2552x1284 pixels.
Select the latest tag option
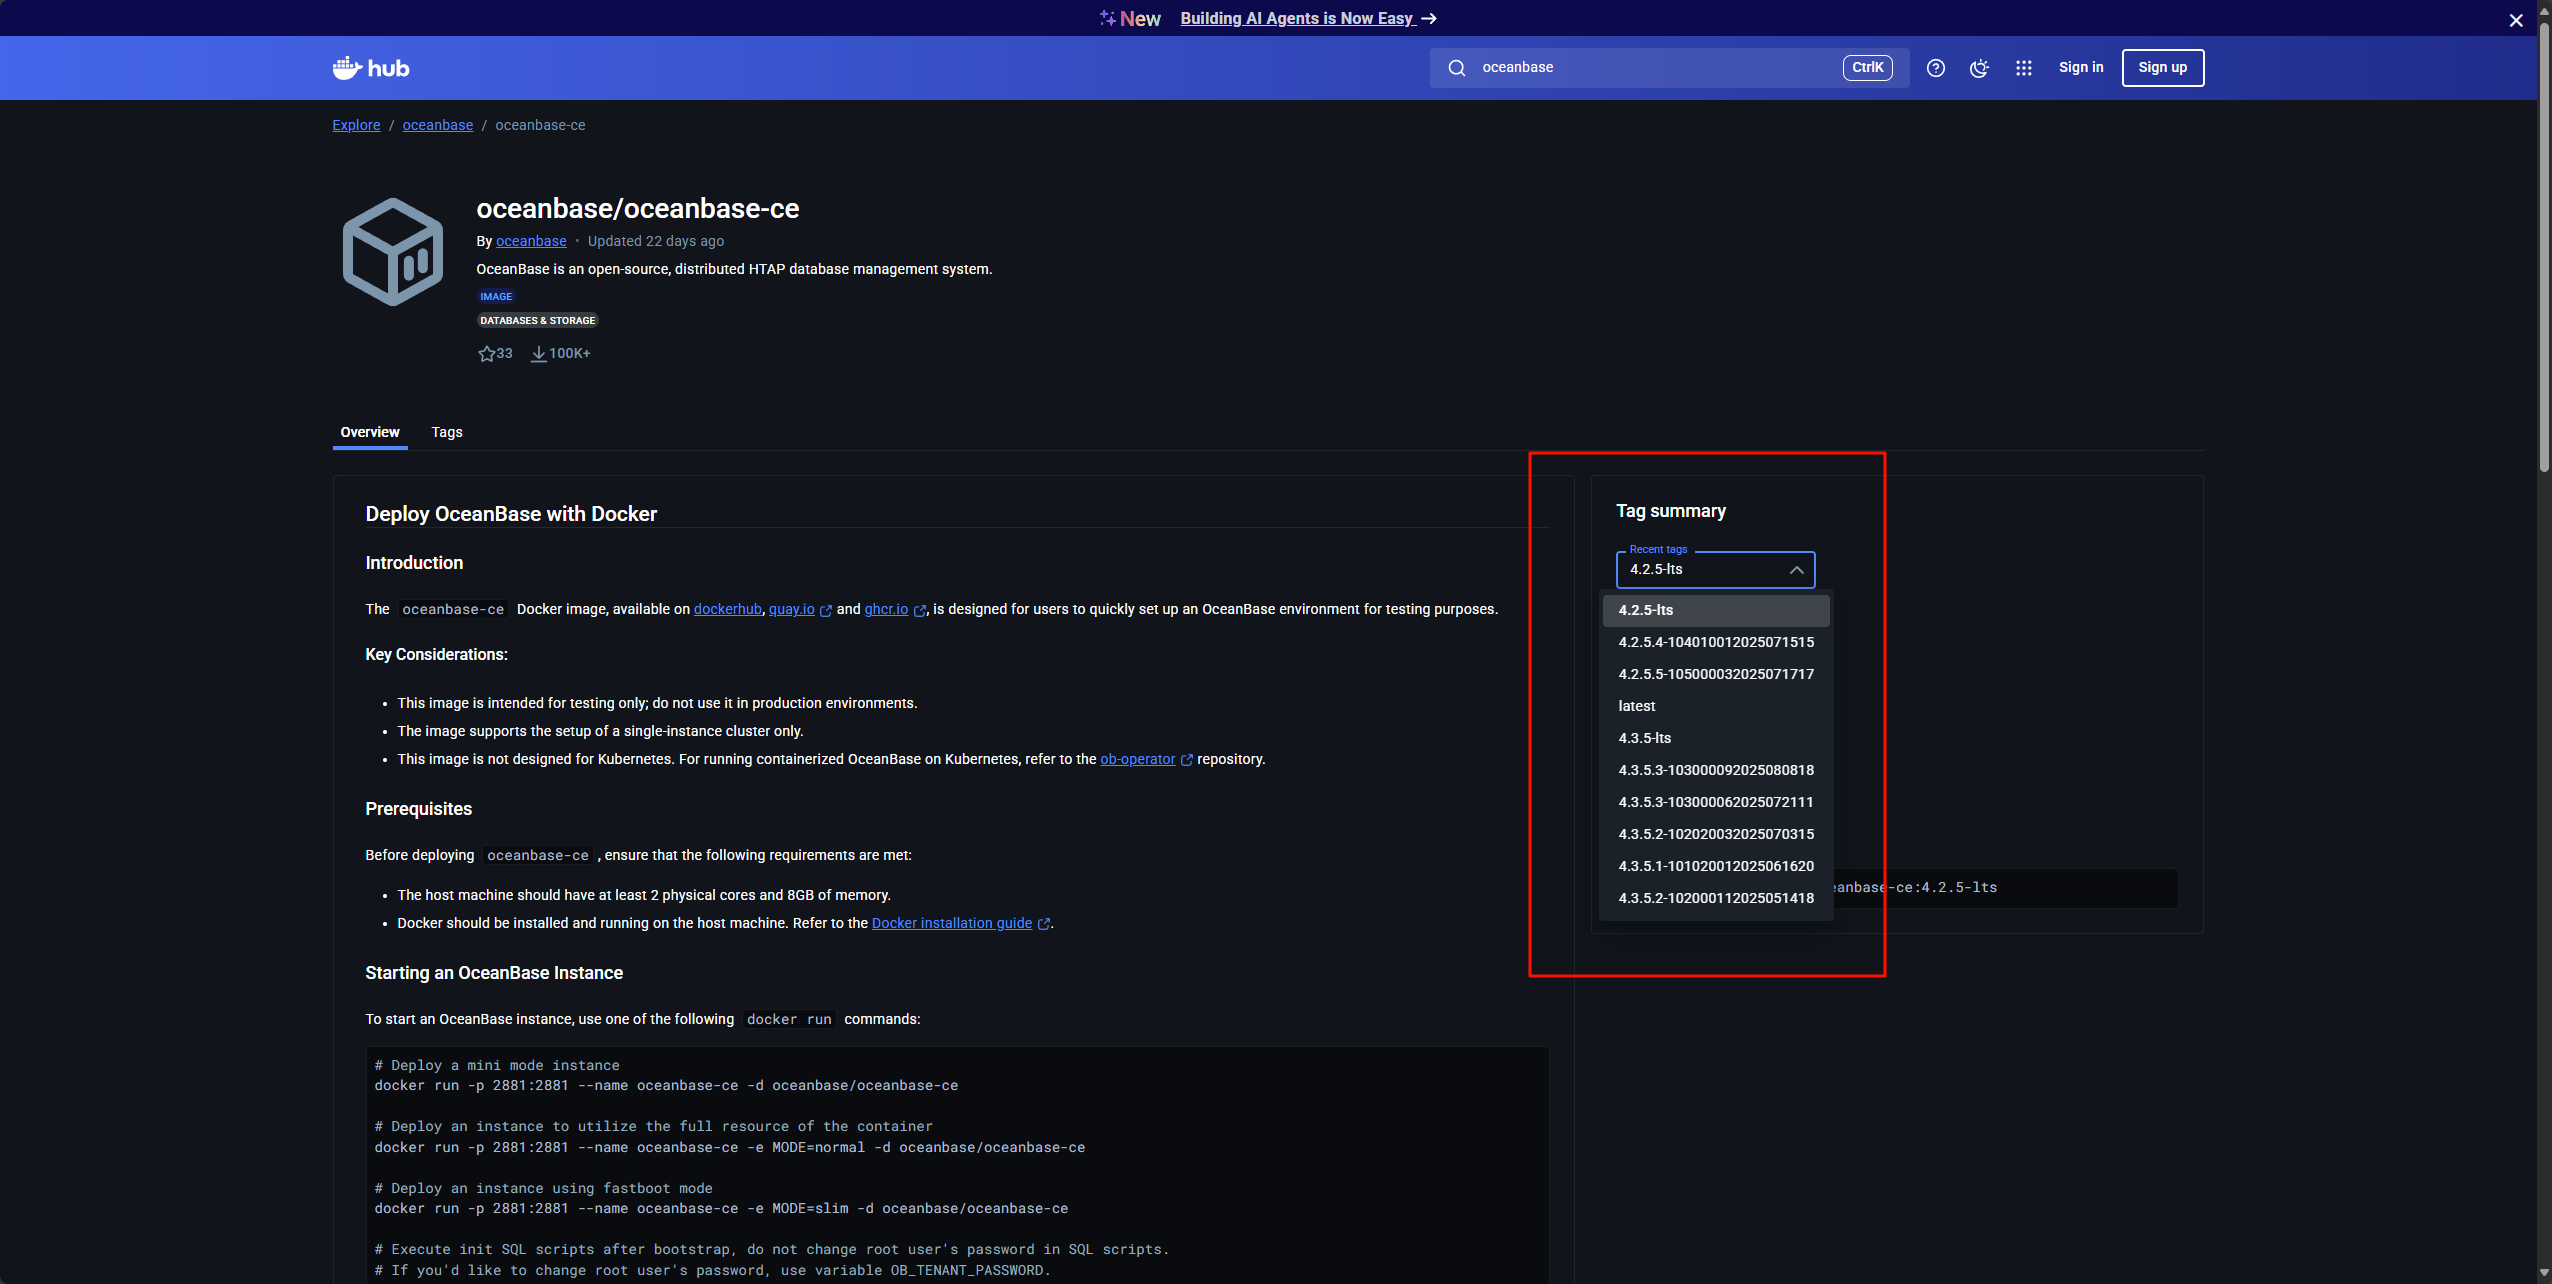1716,706
